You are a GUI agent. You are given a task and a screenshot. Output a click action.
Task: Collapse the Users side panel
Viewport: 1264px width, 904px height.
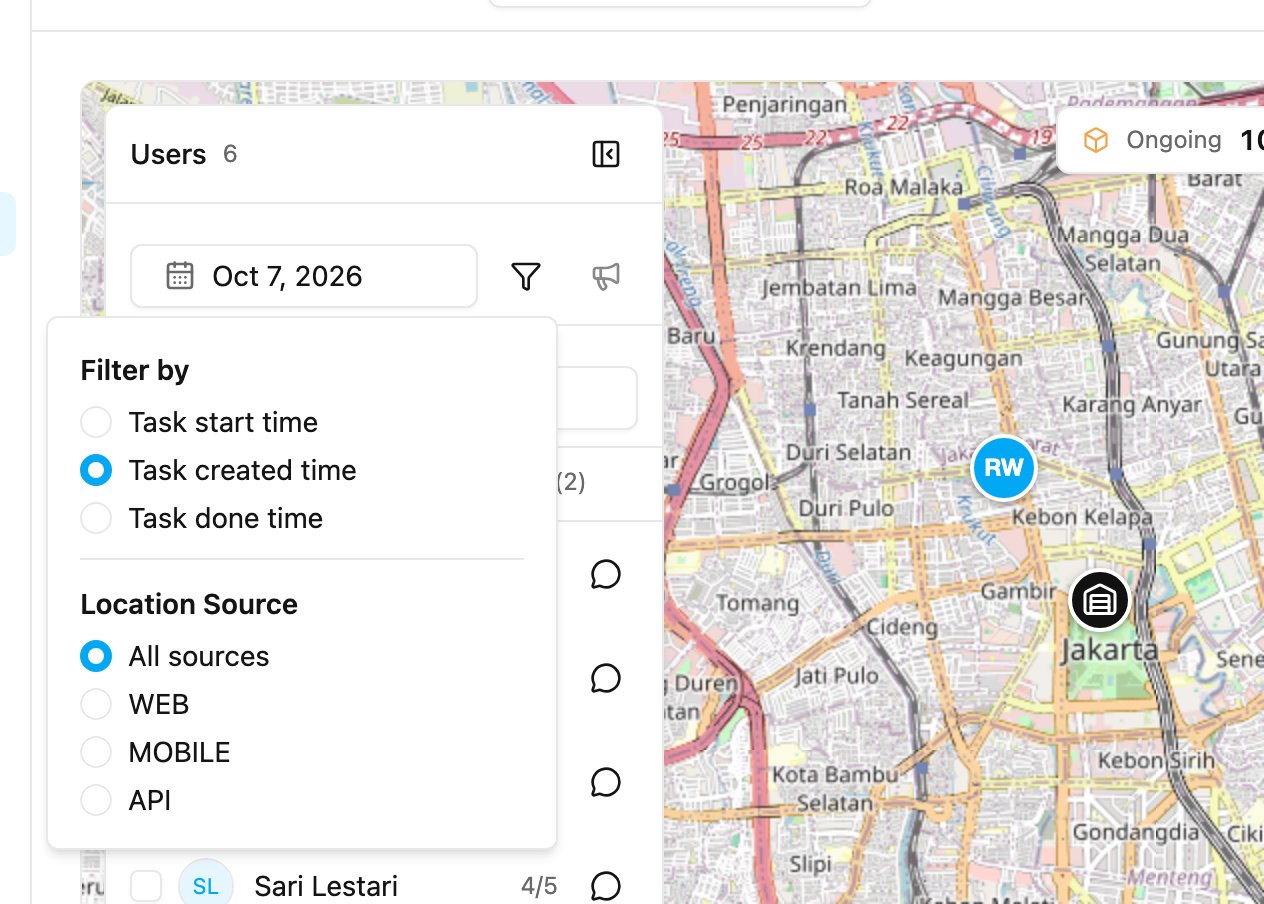(606, 154)
